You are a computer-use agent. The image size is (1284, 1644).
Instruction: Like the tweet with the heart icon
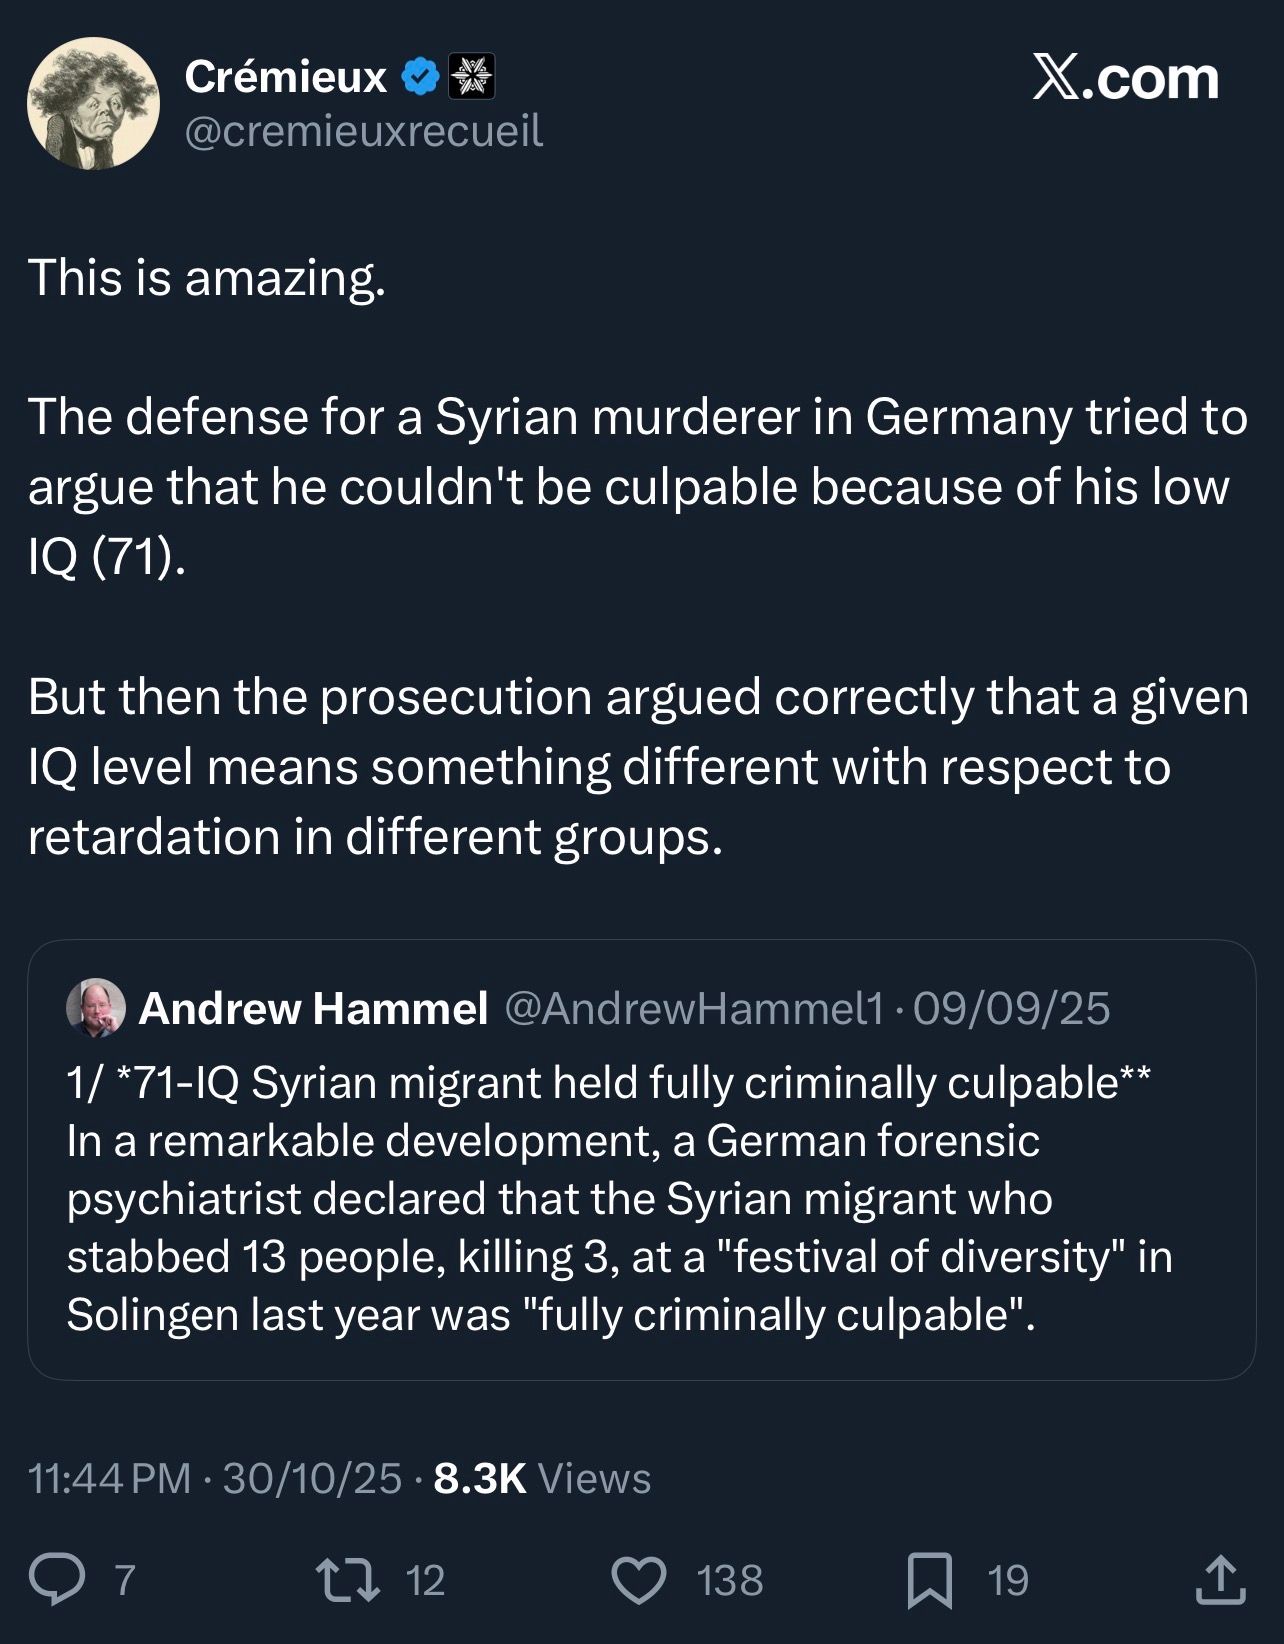[638, 1580]
